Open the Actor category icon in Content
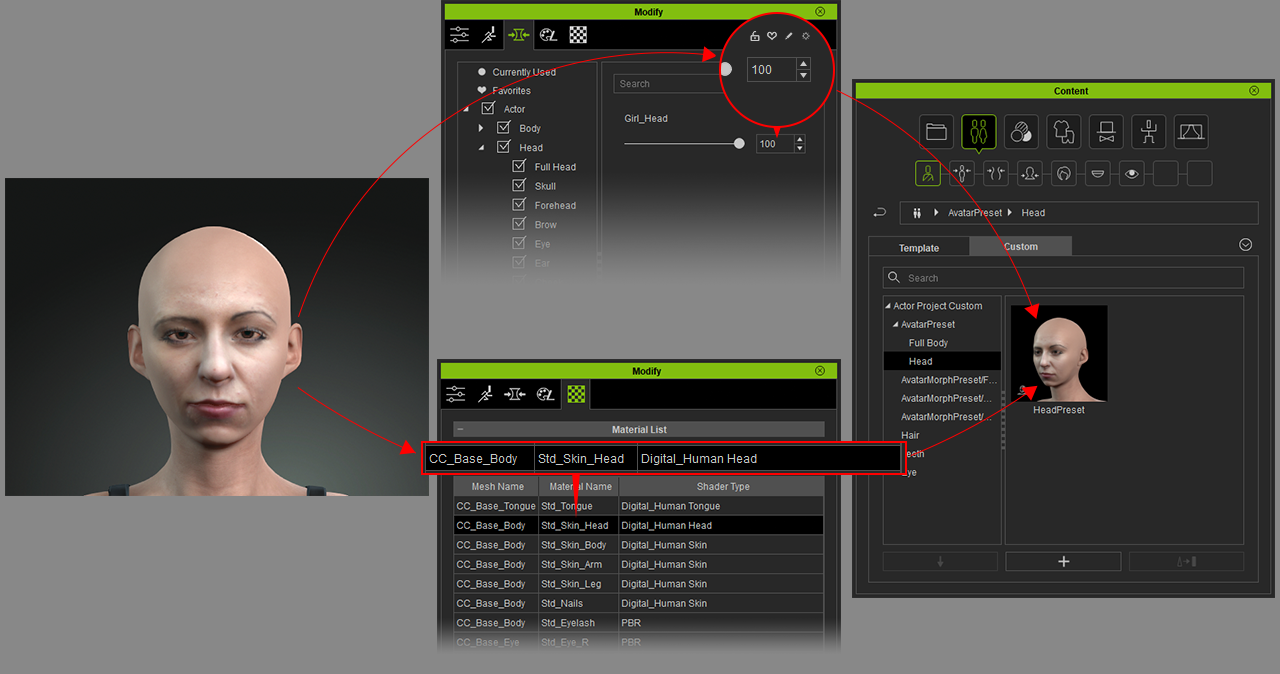This screenshot has width=1280, height=674. pos(978,131)
